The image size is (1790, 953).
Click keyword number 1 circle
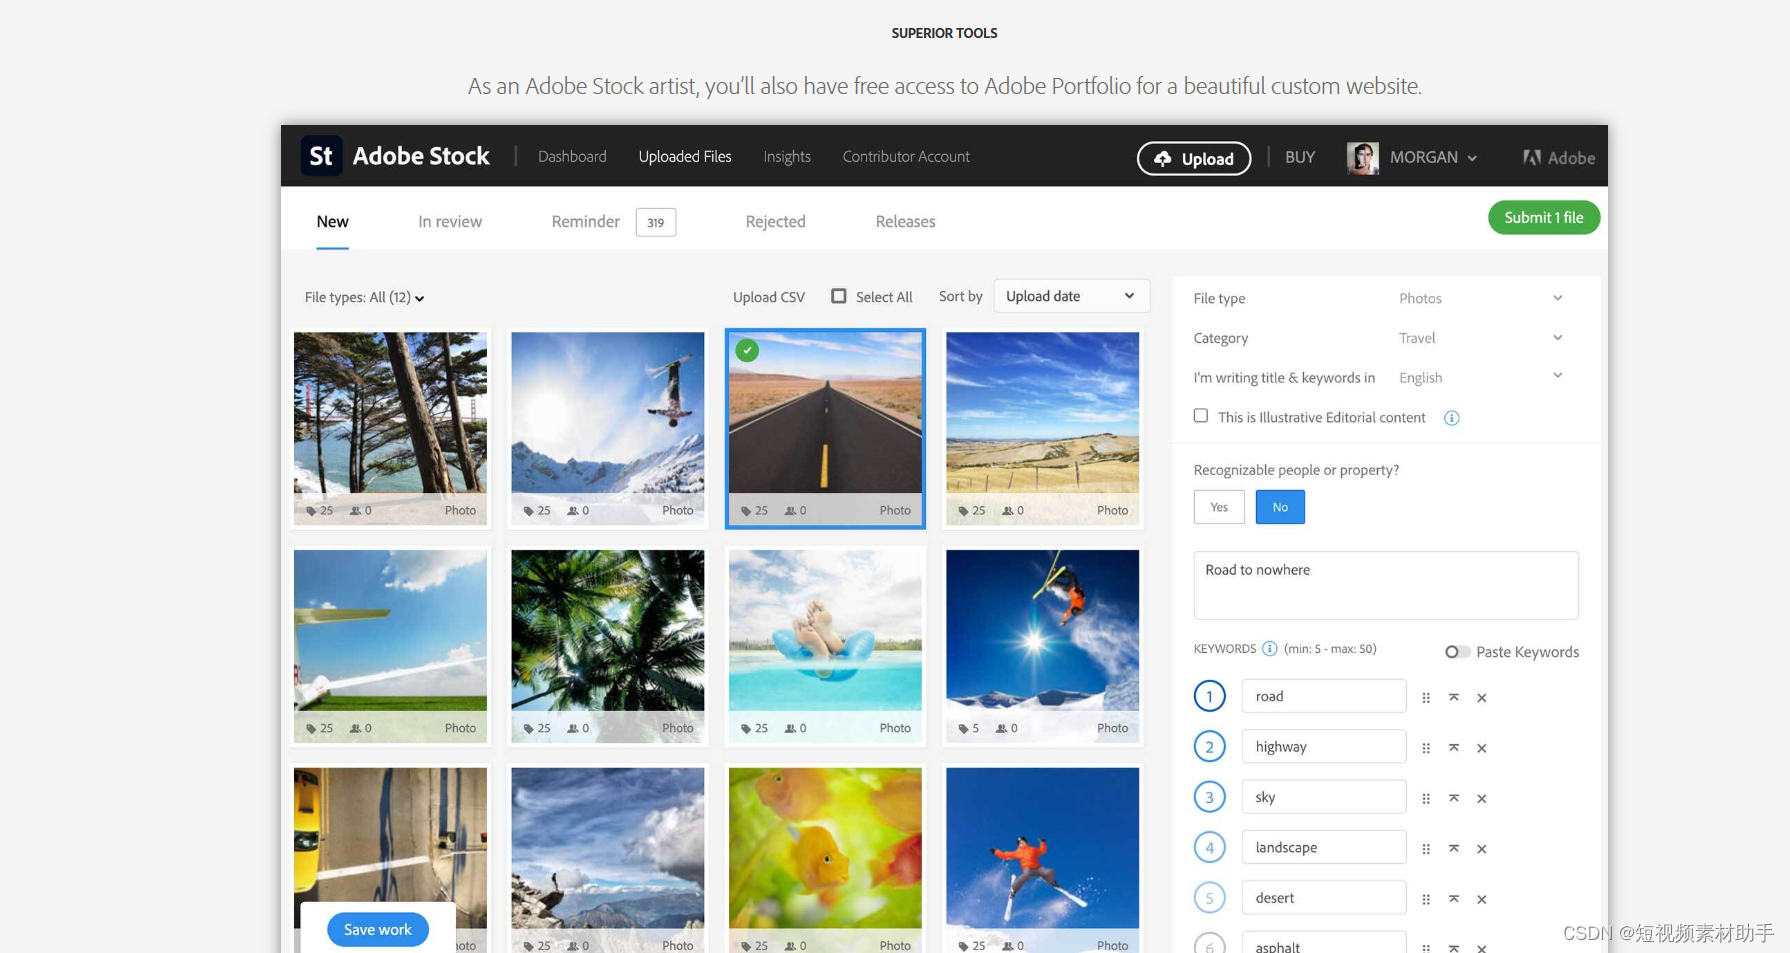click(x=1209, y=696)
